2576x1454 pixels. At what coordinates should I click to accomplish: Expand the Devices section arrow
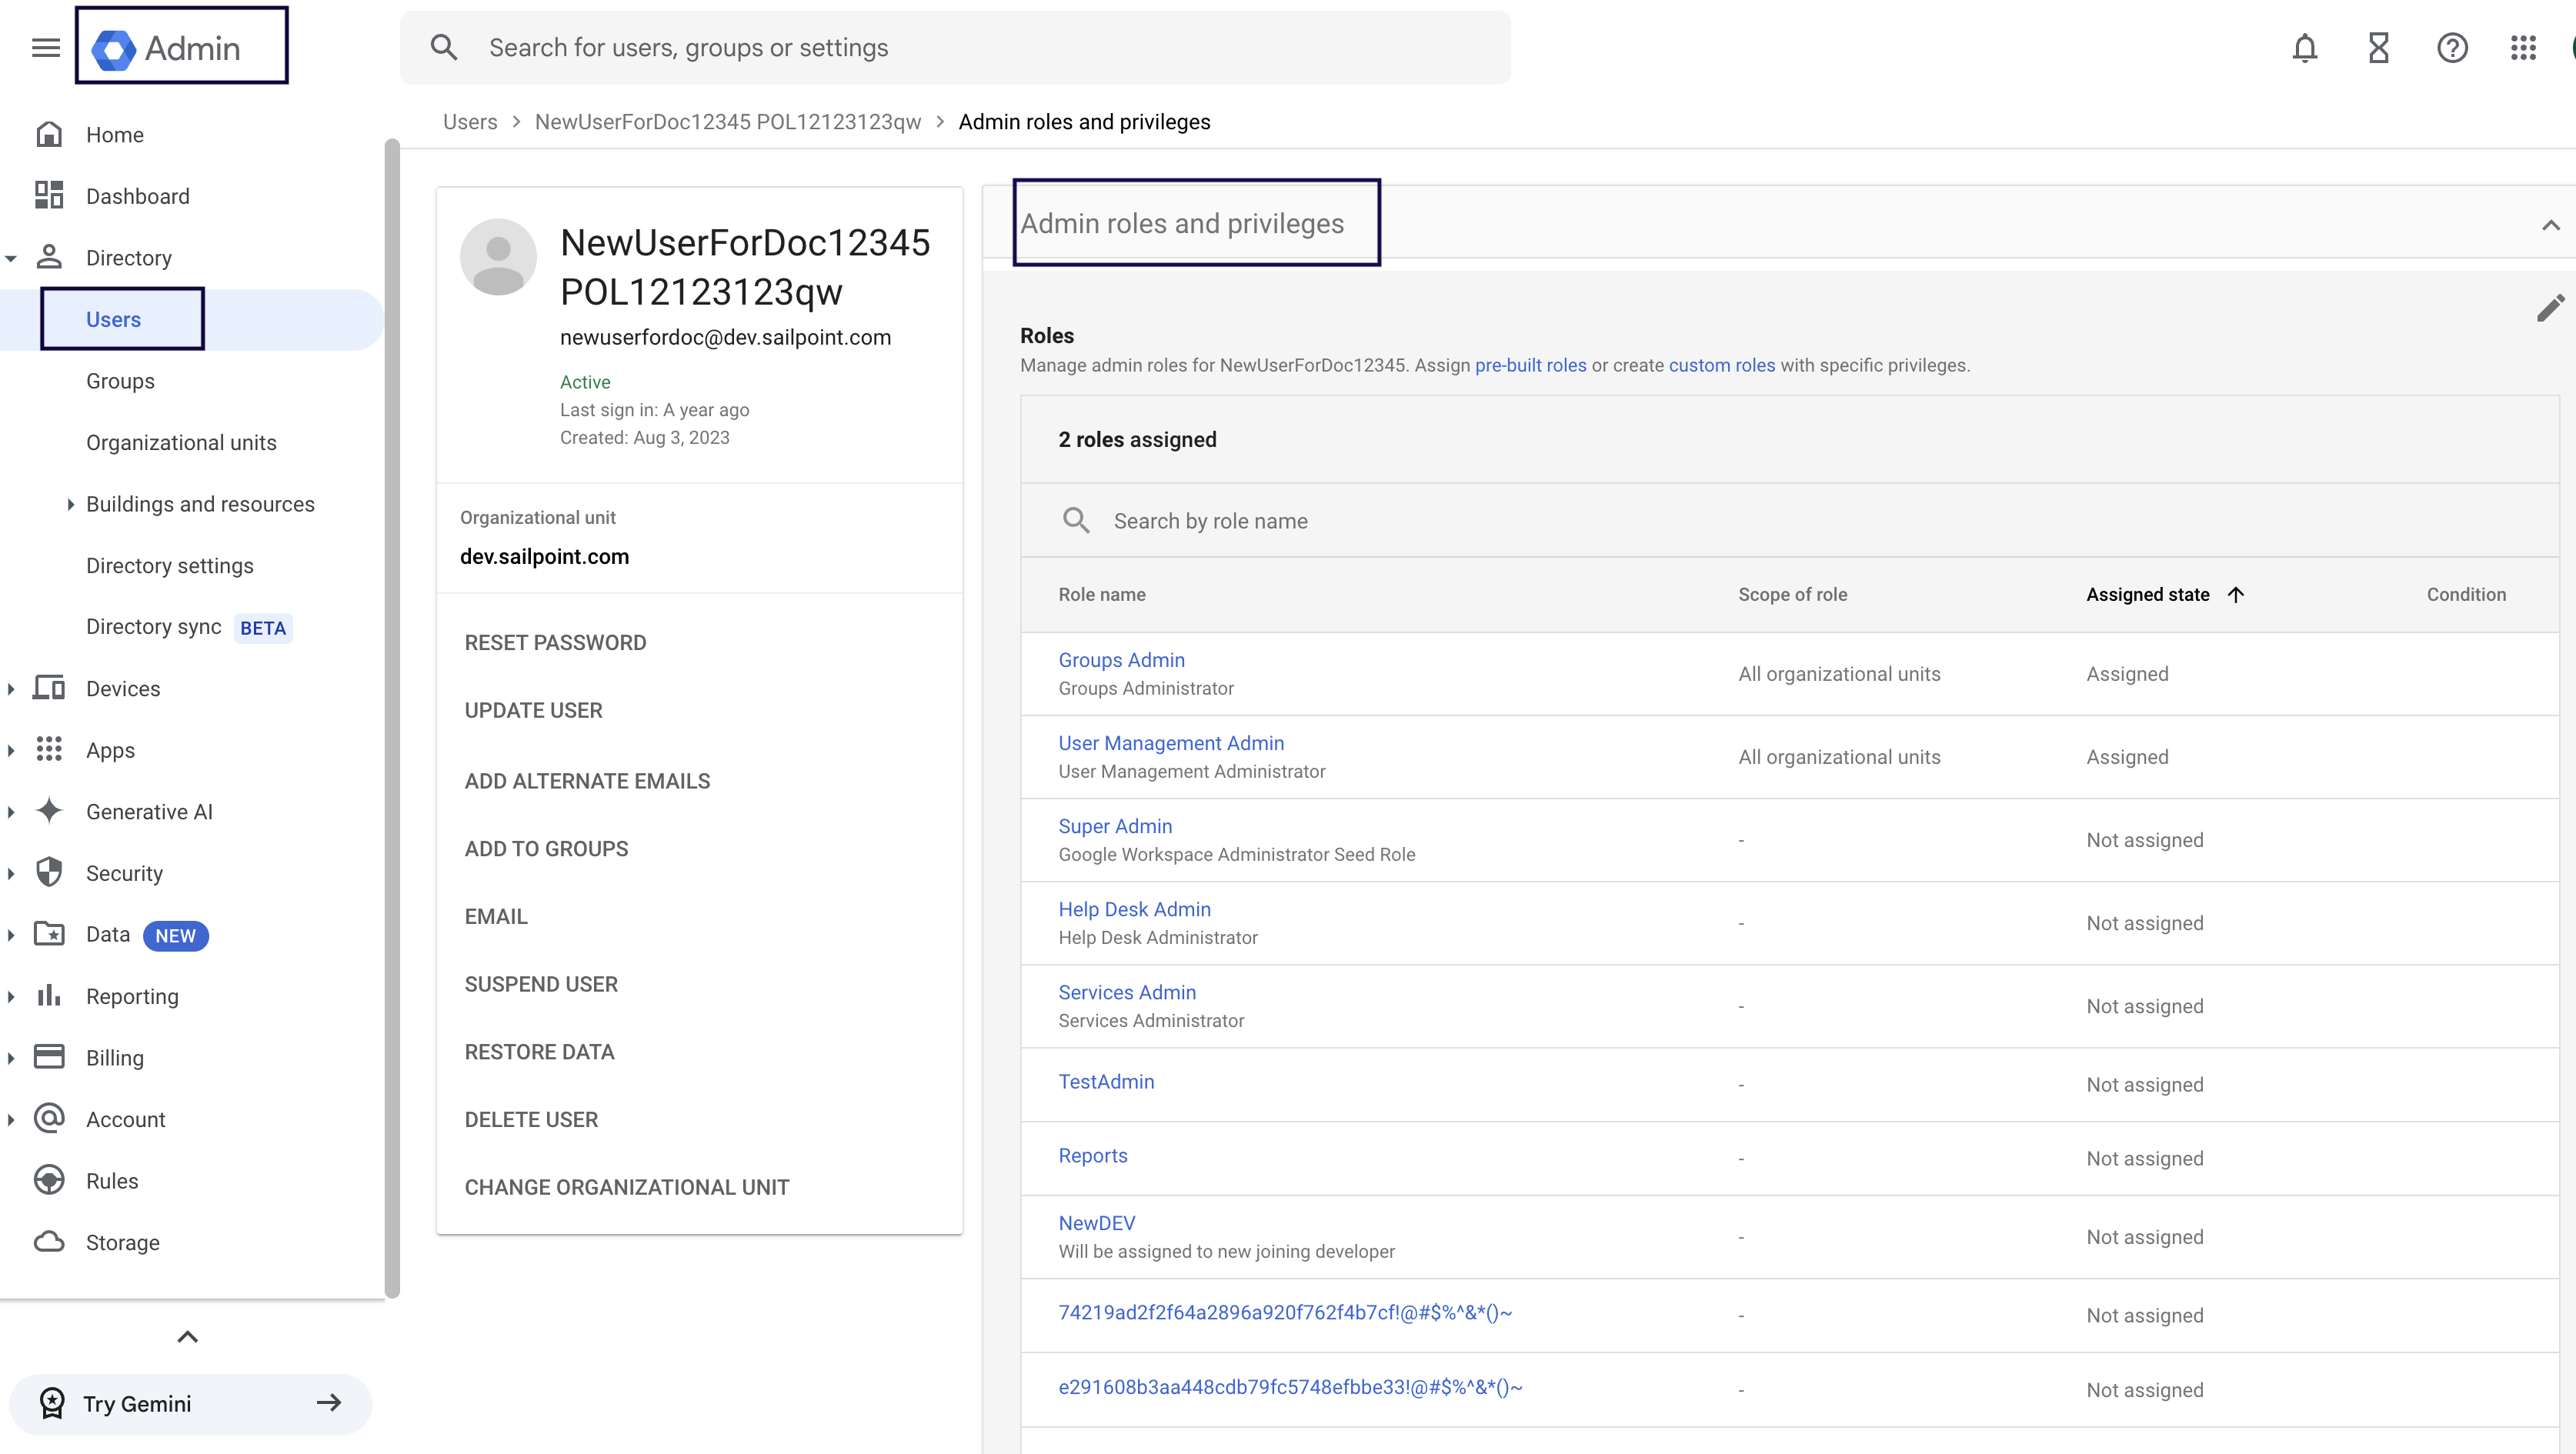(11, 689)
